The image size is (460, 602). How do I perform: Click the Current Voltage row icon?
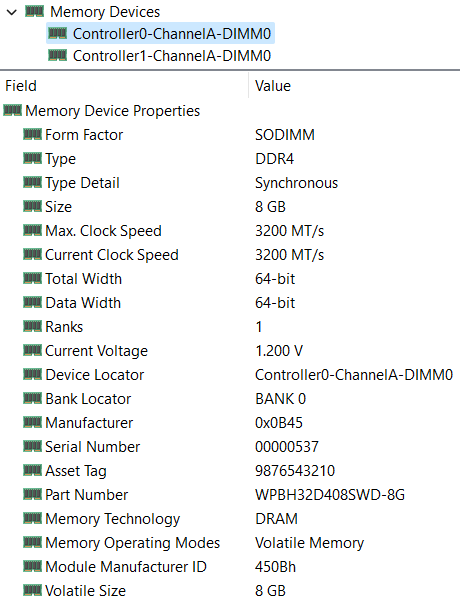[32, 350]
